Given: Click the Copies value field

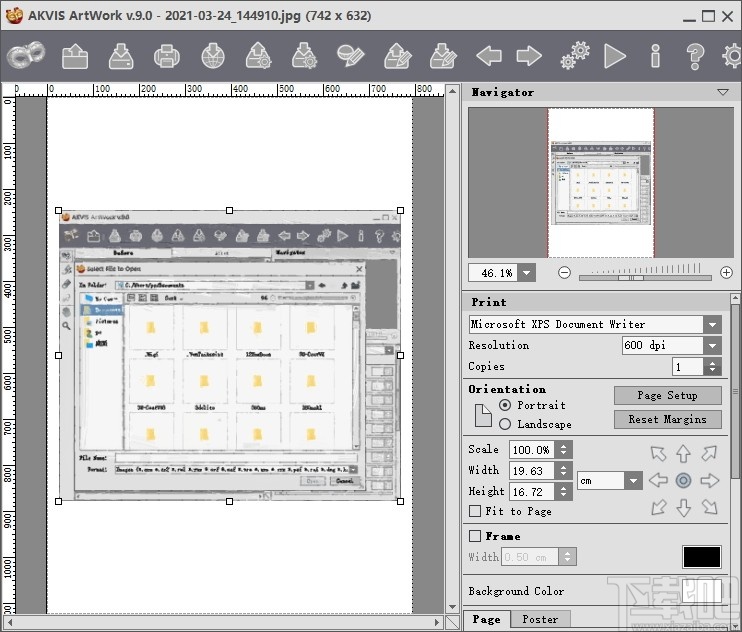Looking at the screenshot, I should [x=688, y=367].
